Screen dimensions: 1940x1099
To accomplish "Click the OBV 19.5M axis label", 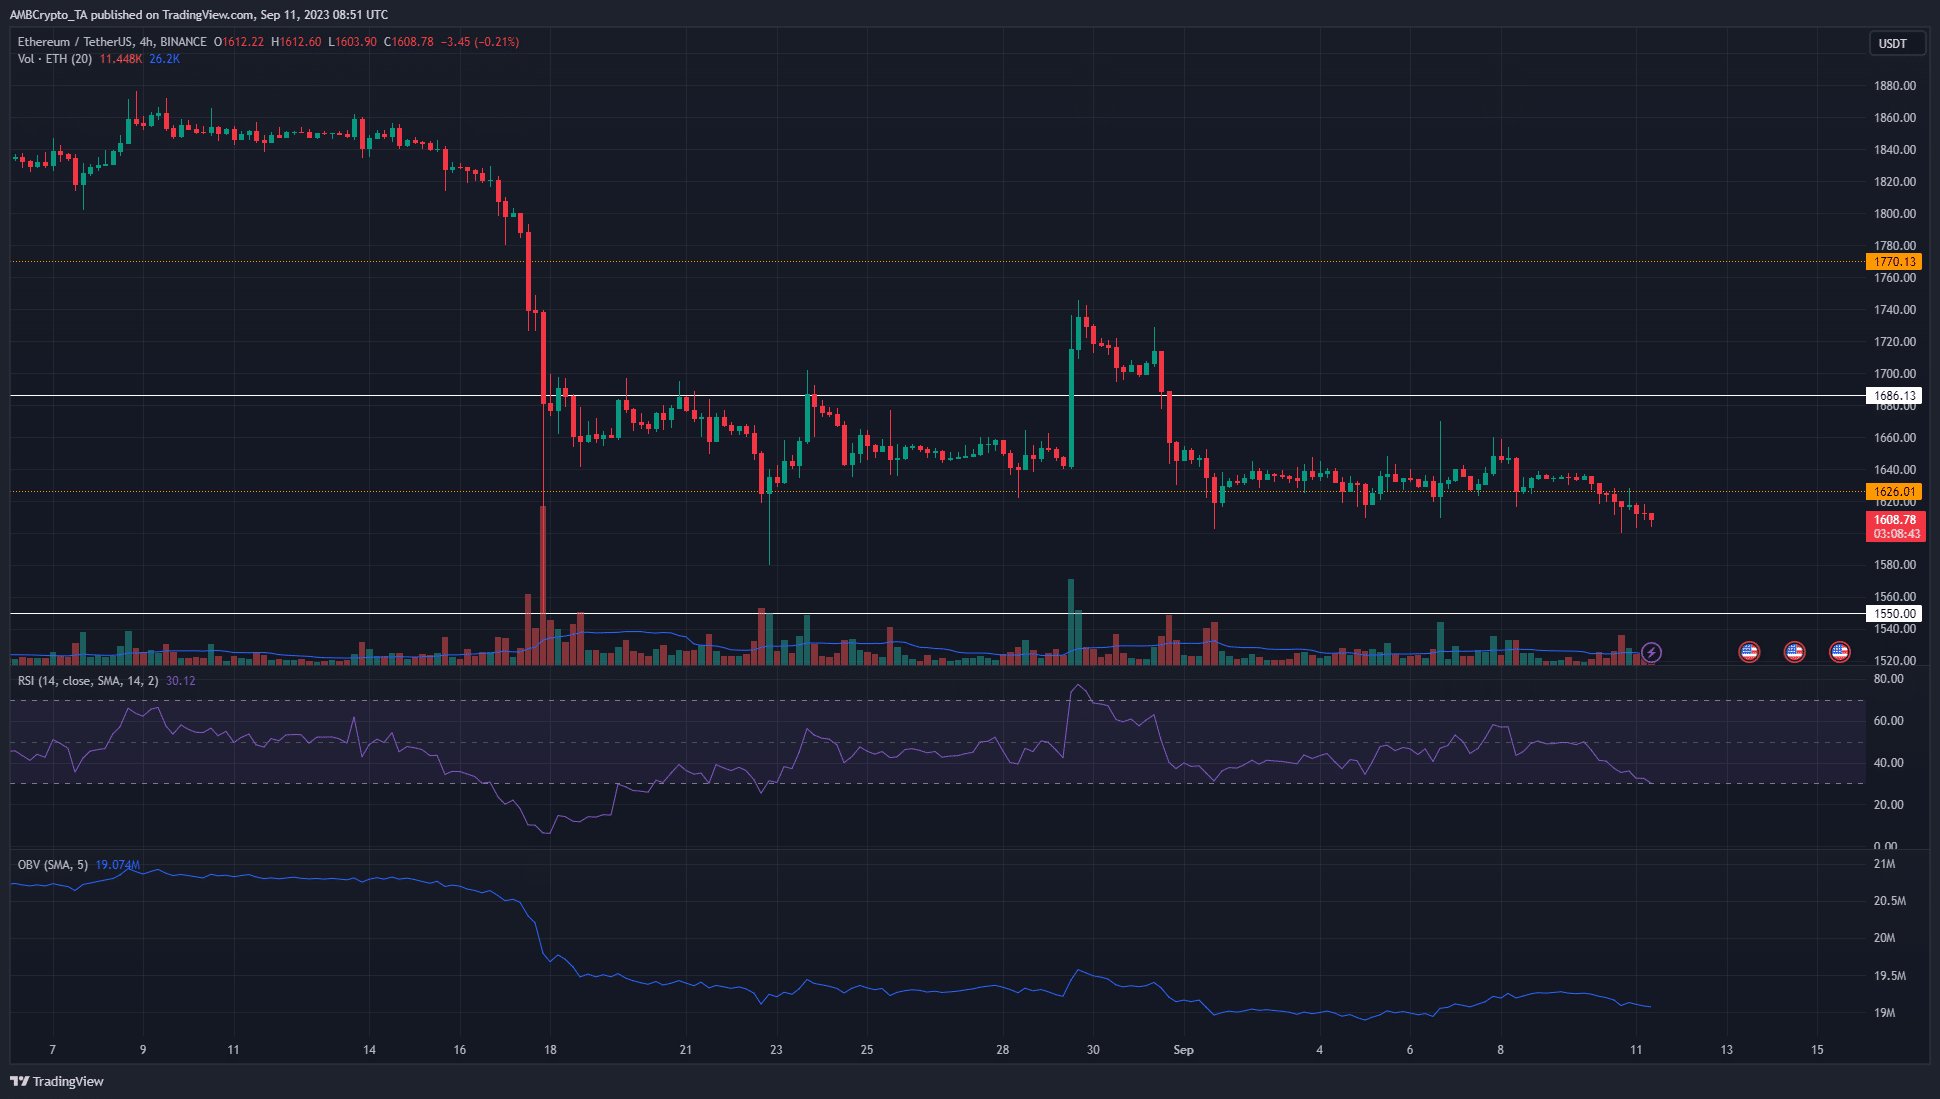I will point(1890,976).
